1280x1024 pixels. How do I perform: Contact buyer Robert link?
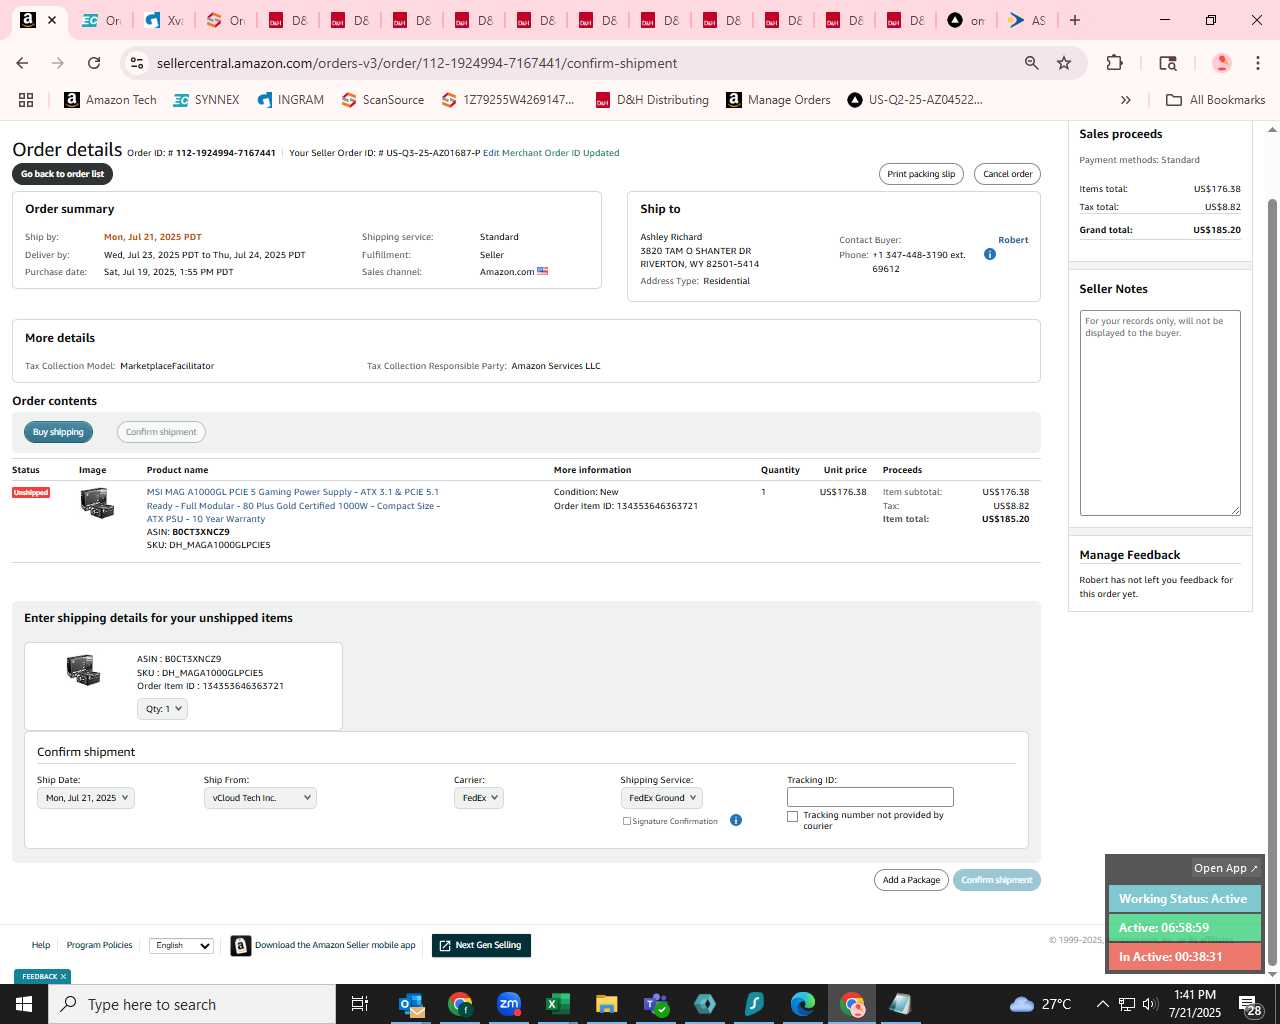(1013, 240)
